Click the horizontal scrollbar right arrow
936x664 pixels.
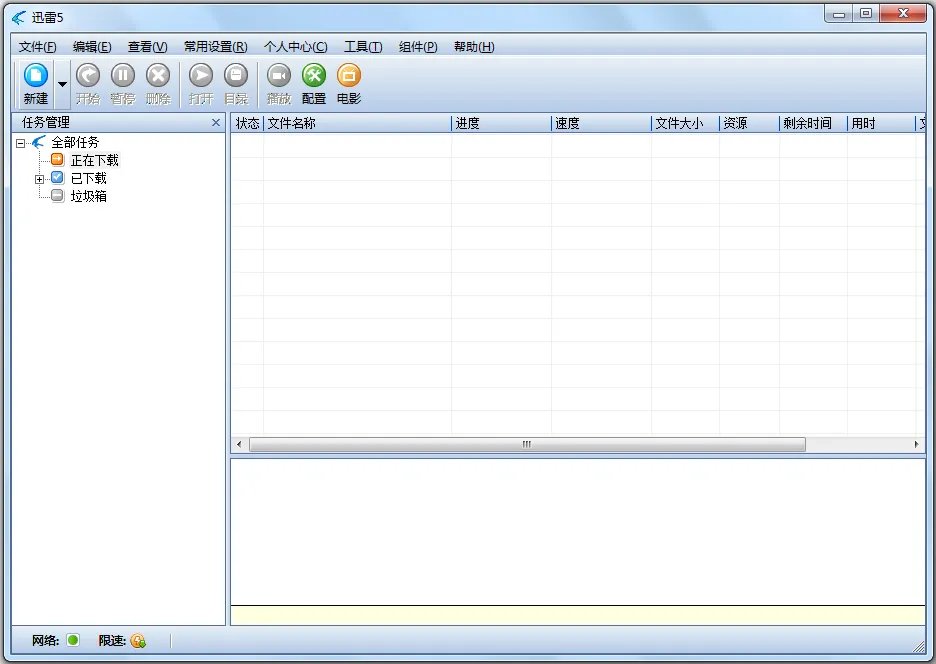click(917, 444)
